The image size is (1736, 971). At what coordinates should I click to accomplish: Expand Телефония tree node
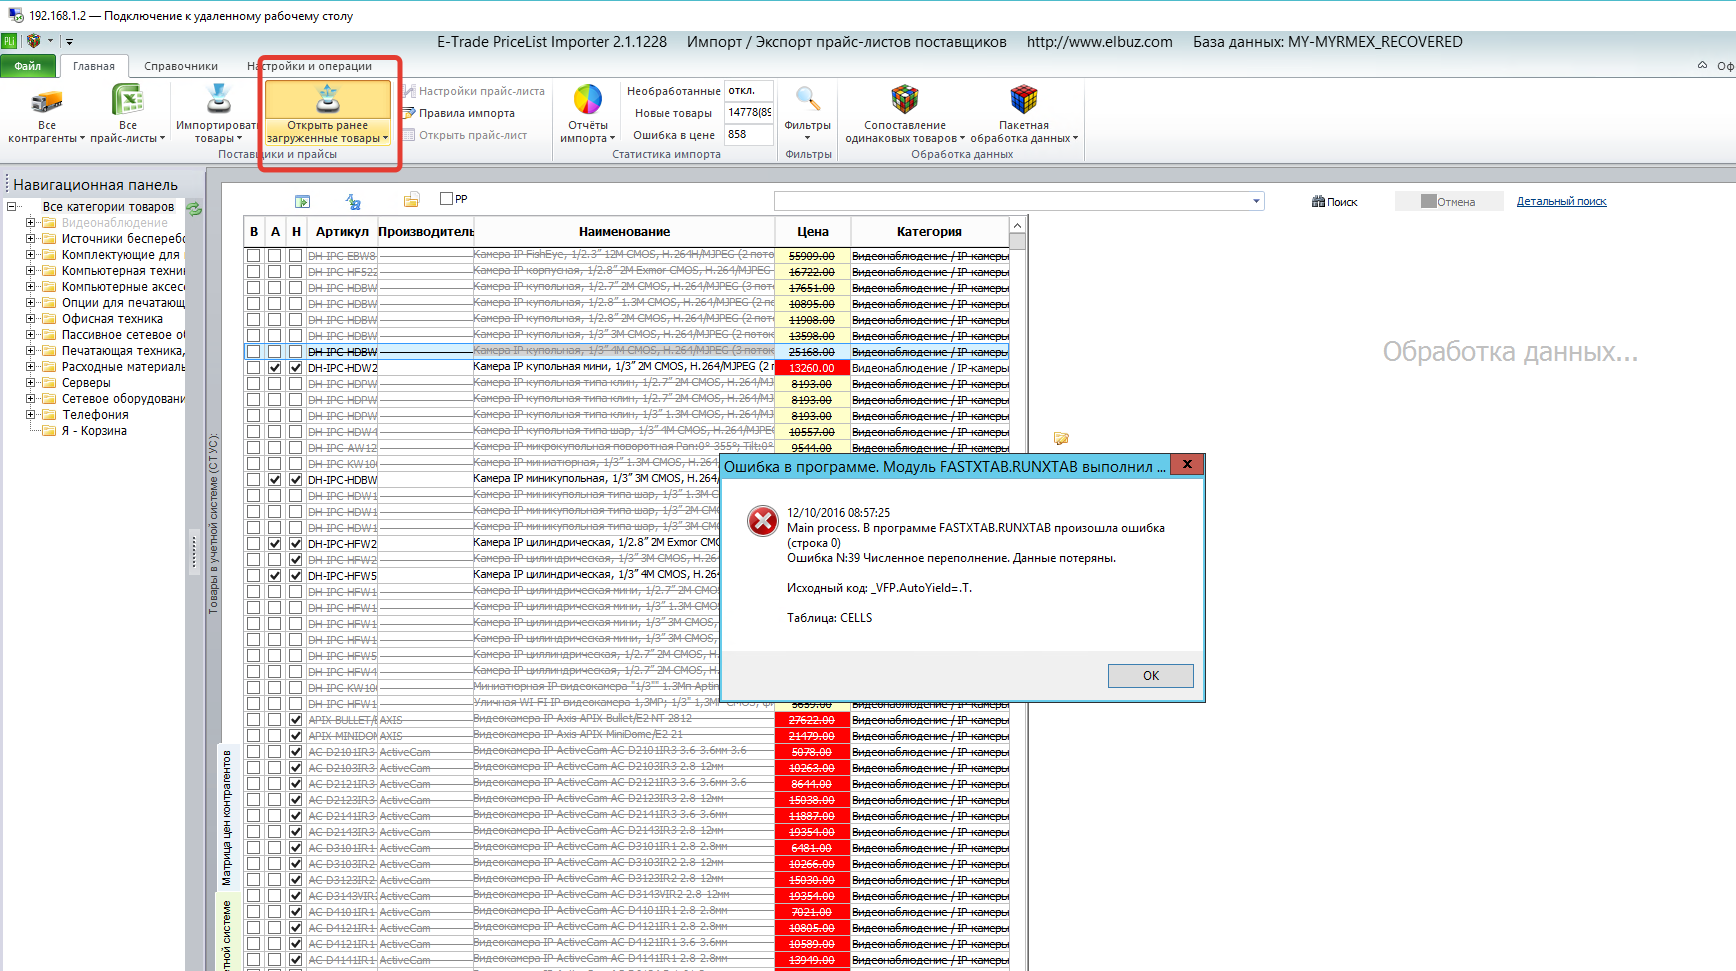[x=30, y=415]
